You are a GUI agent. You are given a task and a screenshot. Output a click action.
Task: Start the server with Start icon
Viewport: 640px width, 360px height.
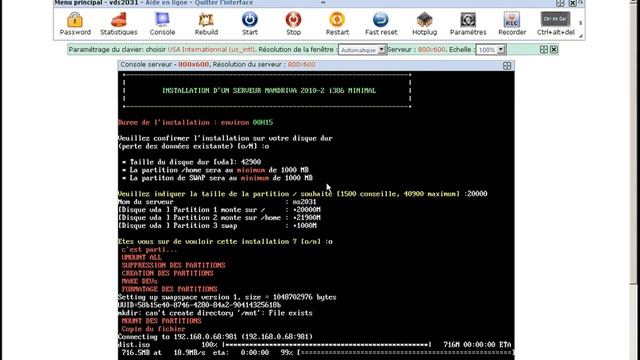point(249,24)
